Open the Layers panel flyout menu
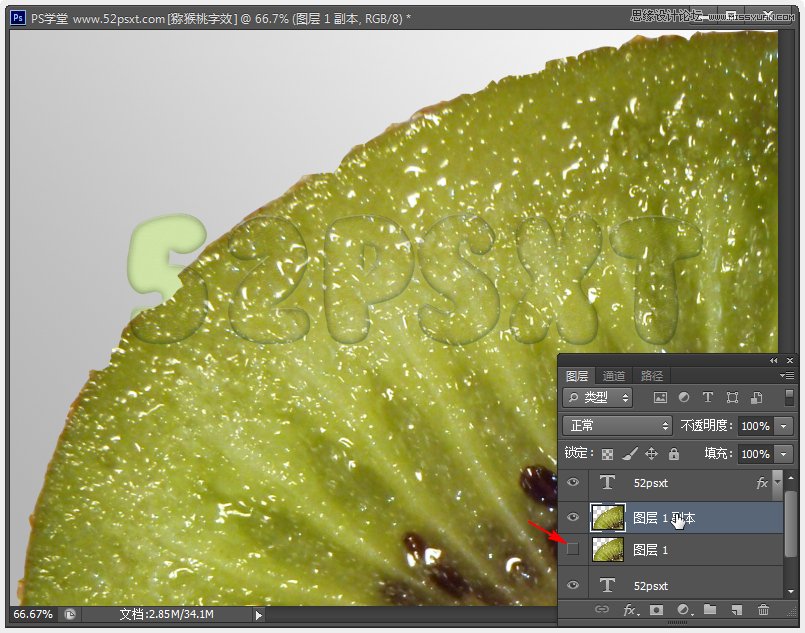This screenshot has width=805, height=633. point(789,375)
